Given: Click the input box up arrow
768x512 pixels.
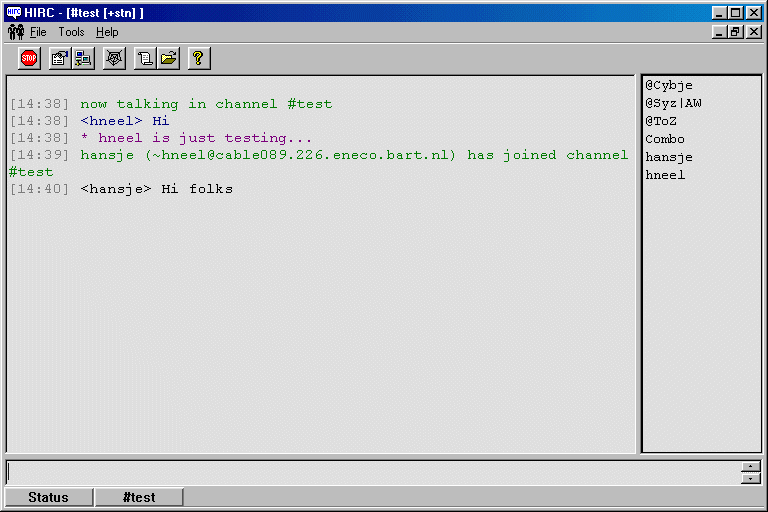Looking at the screenshot, I should click(x=750, y=466).
